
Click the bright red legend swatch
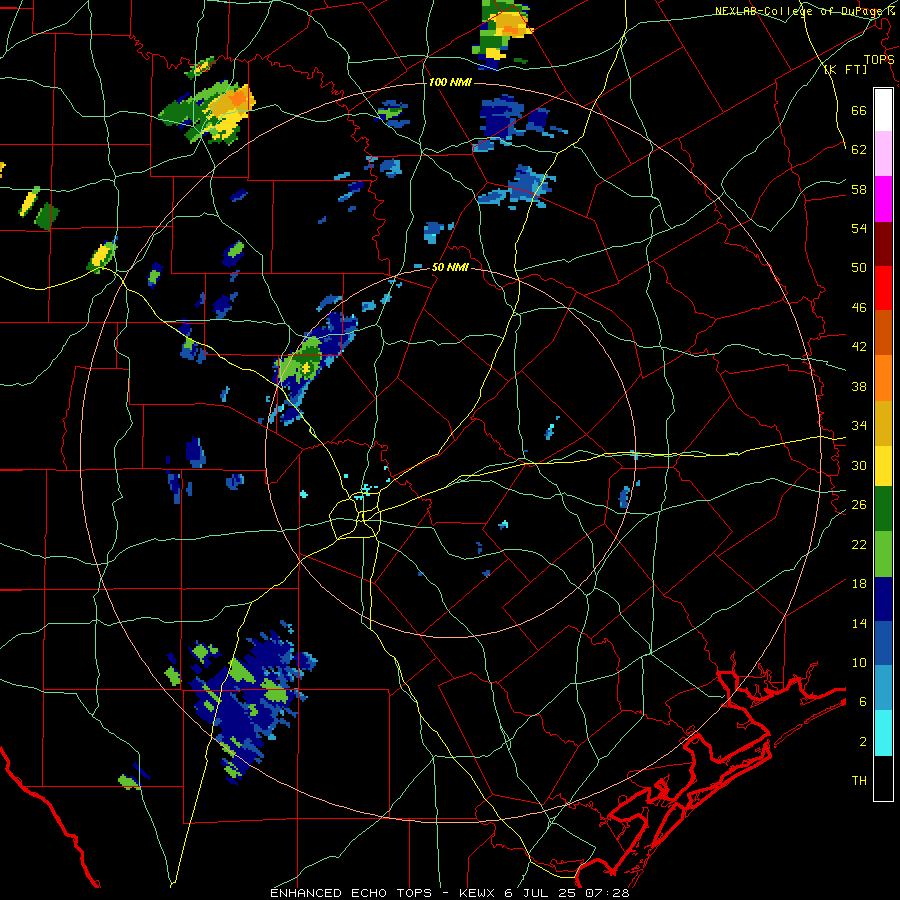883,288
